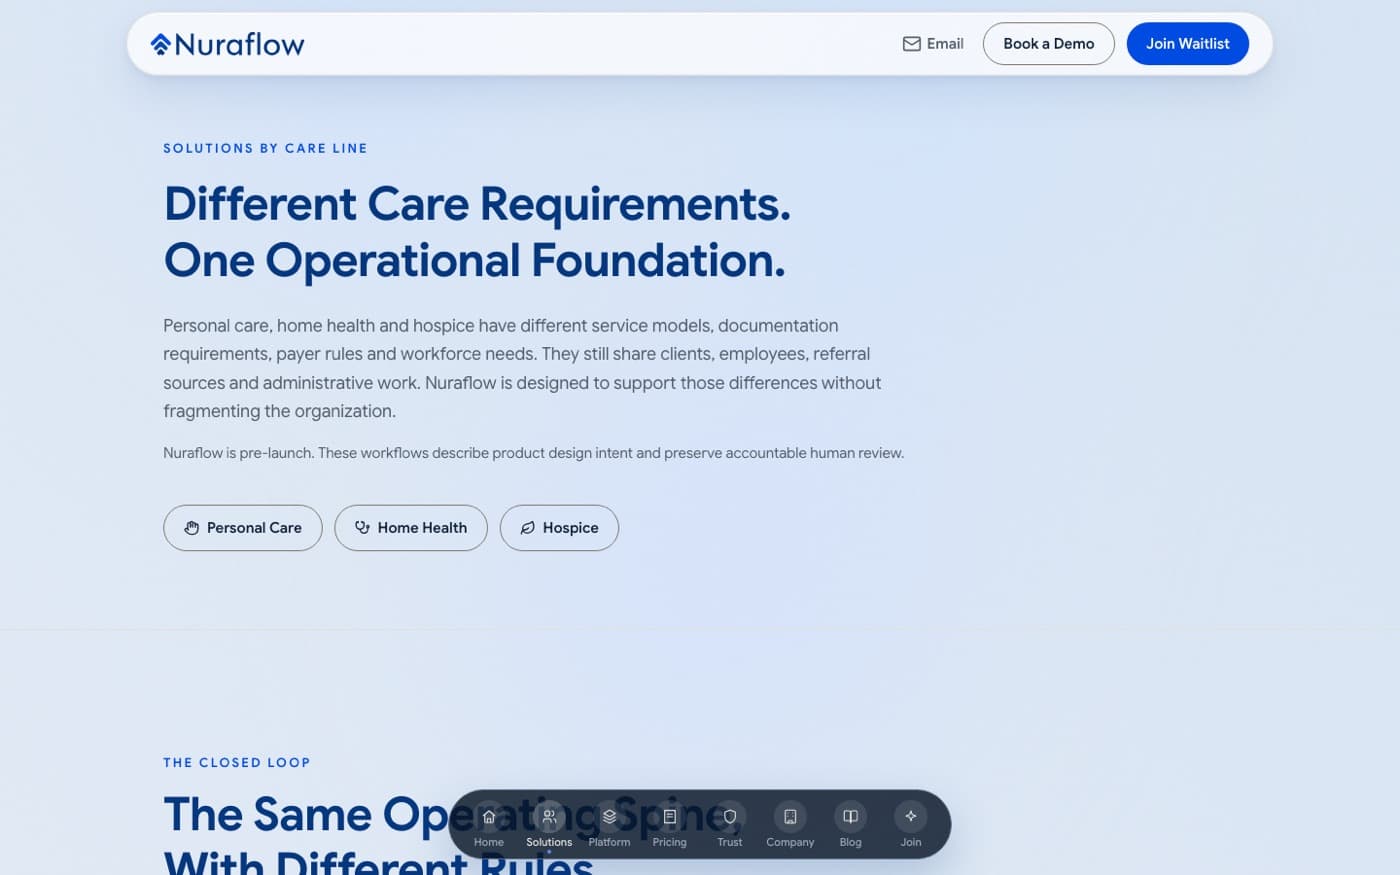Click the 'Nuraflow is pre-launch' disclaimer text
The image size is (1400, 875).
click(x=534, y=453)
